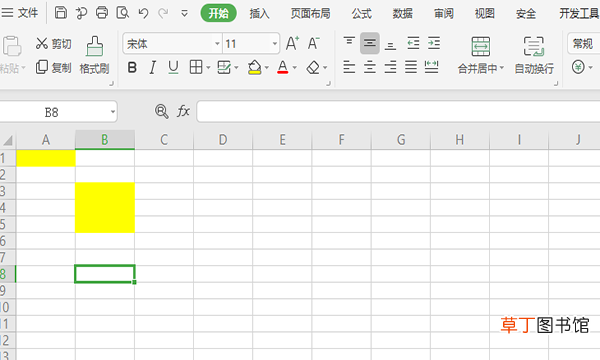Open the 安全 tab
Image resolution: width=600 pixels, height=360 pixels.
[x=526, y=13]
